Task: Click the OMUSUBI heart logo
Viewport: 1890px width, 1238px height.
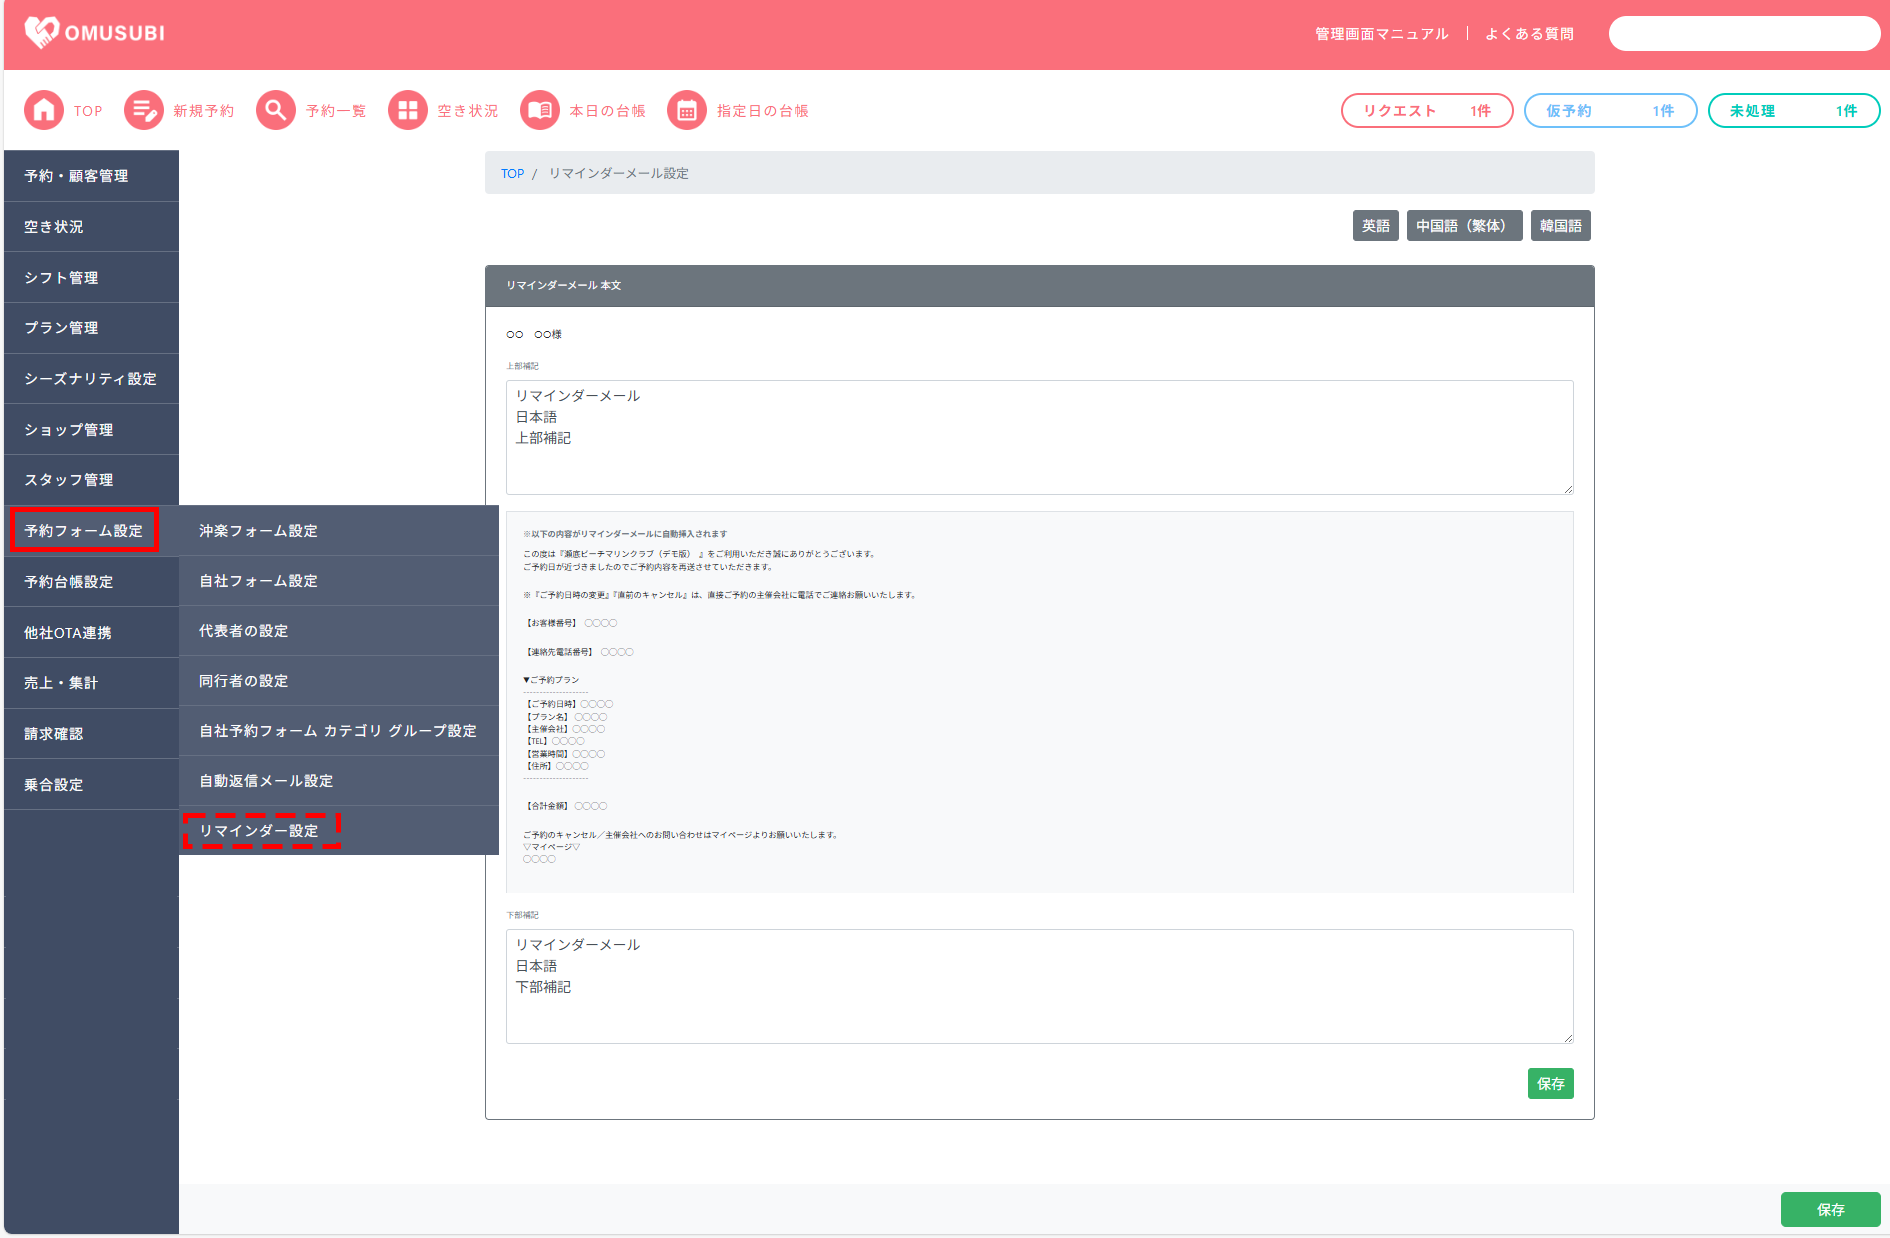Action: click(42, 33)
